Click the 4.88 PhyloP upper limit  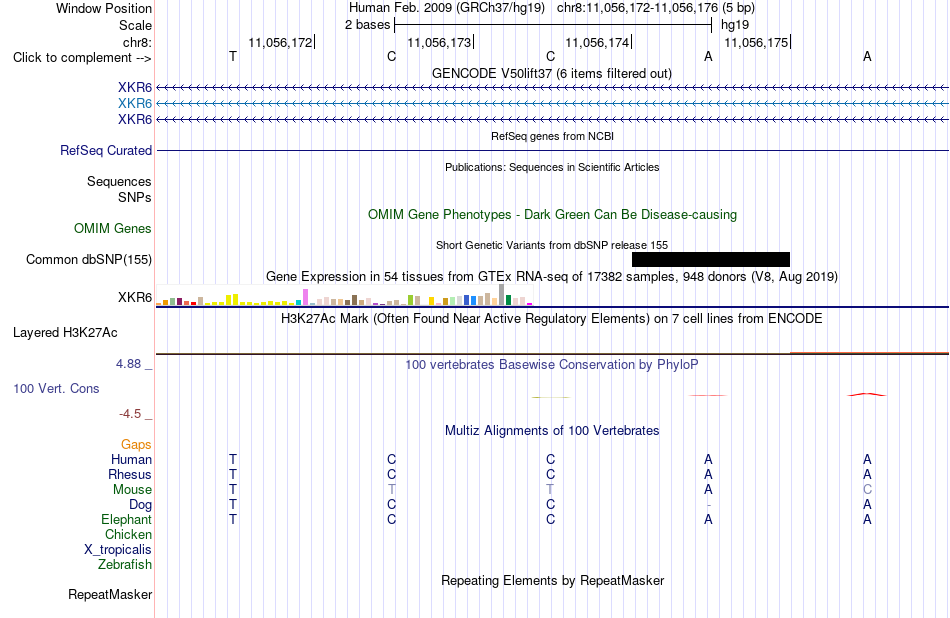(128, 364)
